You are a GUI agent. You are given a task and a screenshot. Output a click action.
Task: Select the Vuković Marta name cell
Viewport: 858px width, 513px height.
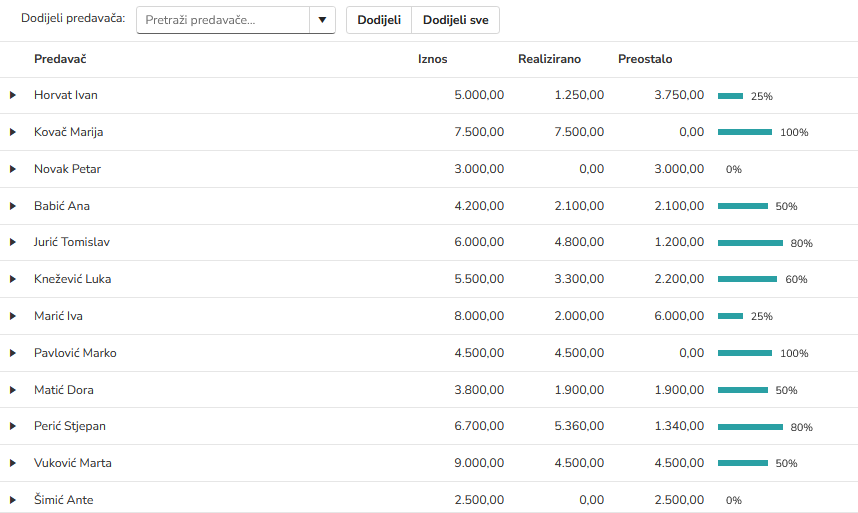point(73,463)
